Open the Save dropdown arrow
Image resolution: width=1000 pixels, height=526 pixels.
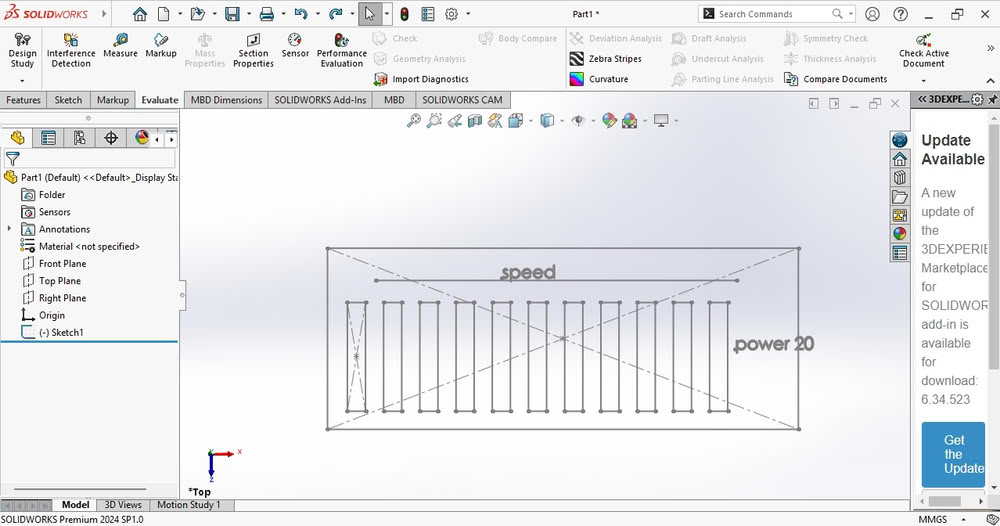coord(249,14)
